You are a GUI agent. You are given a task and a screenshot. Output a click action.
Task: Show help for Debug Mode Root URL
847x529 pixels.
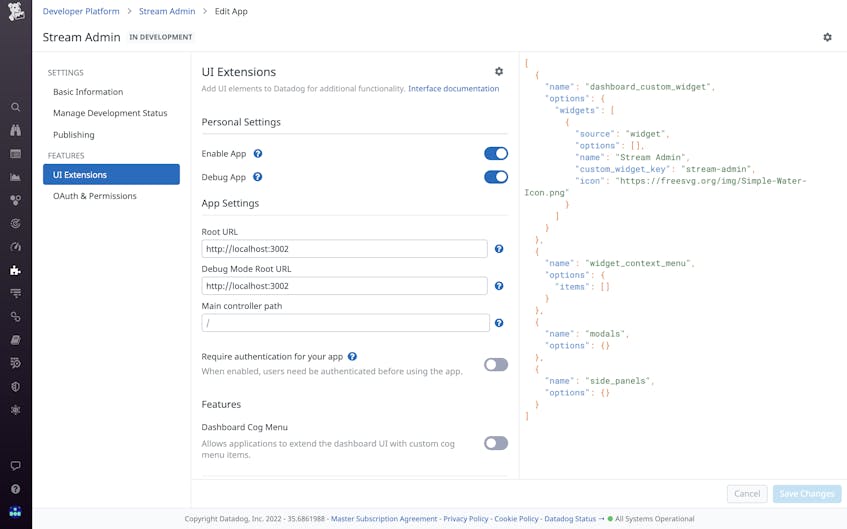499,286
